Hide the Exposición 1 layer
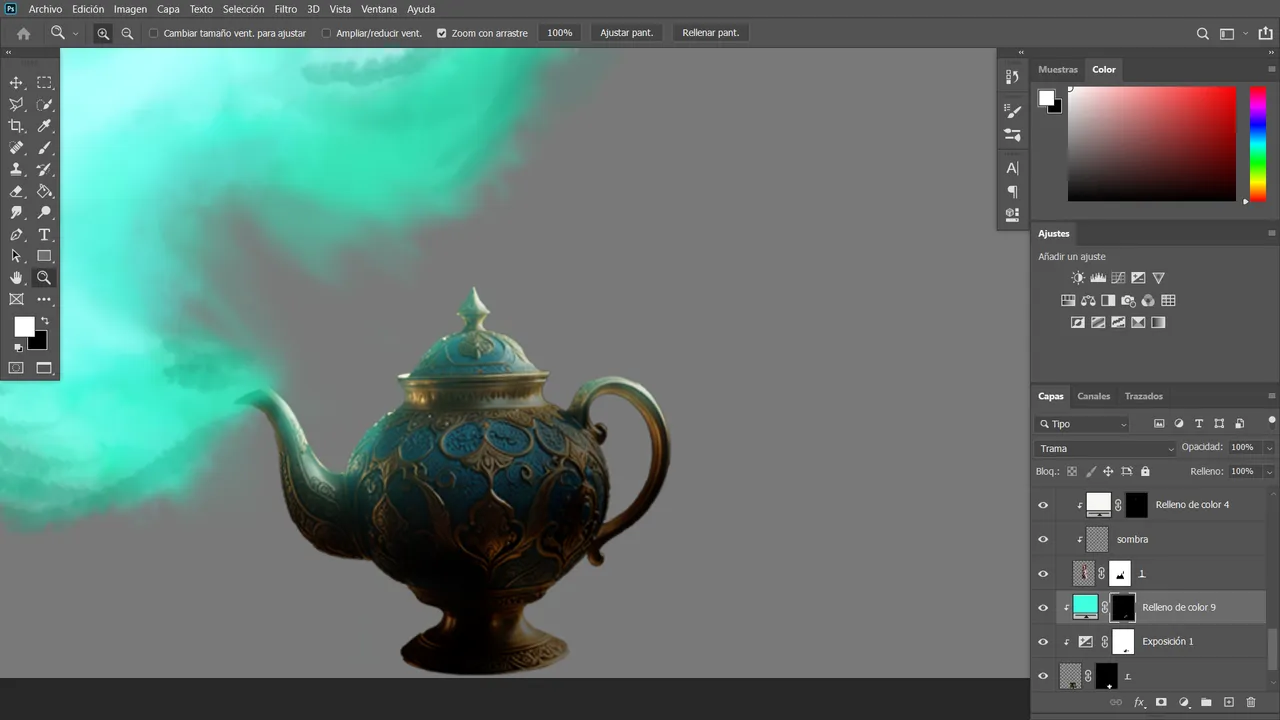This screenshot has height=720, width=1280. click(1043, 641)
